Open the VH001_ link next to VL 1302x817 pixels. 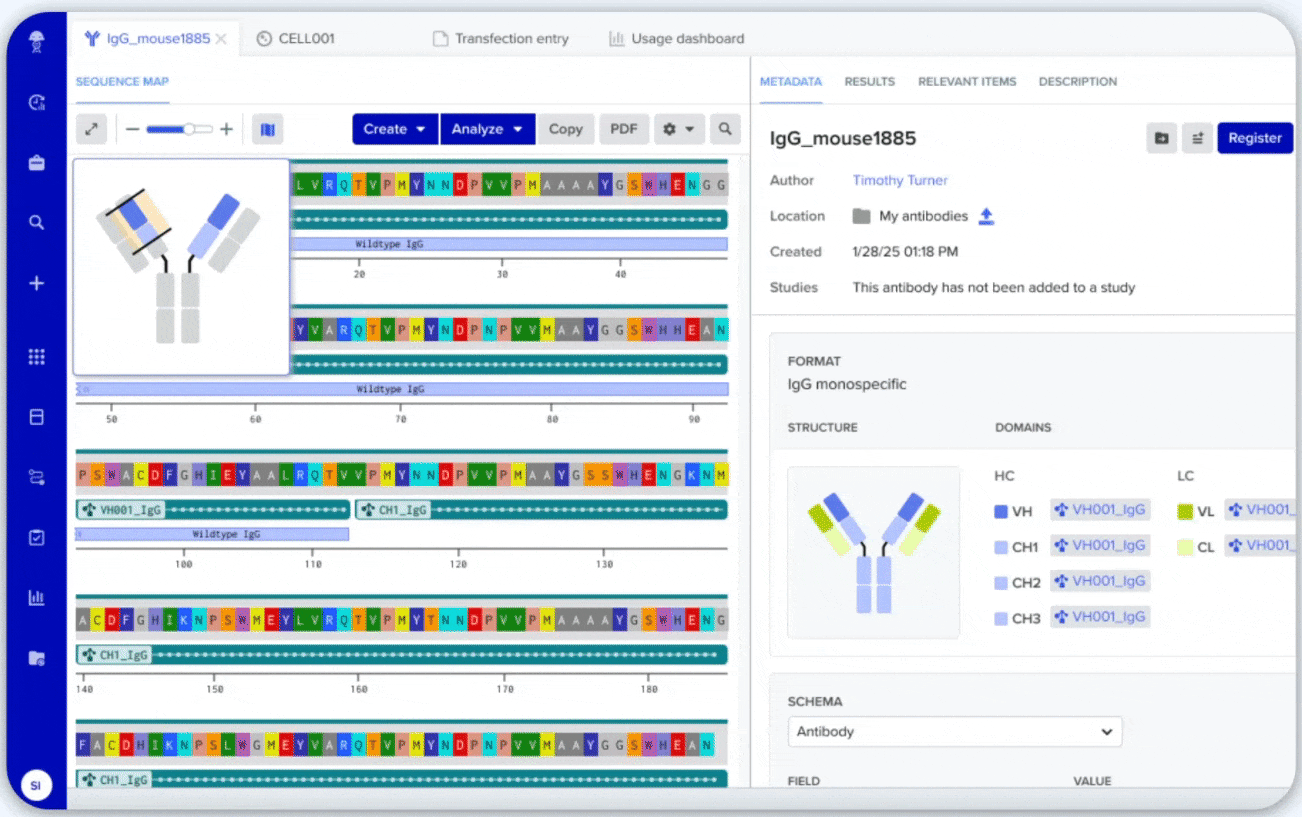[x=1262, y=510]
